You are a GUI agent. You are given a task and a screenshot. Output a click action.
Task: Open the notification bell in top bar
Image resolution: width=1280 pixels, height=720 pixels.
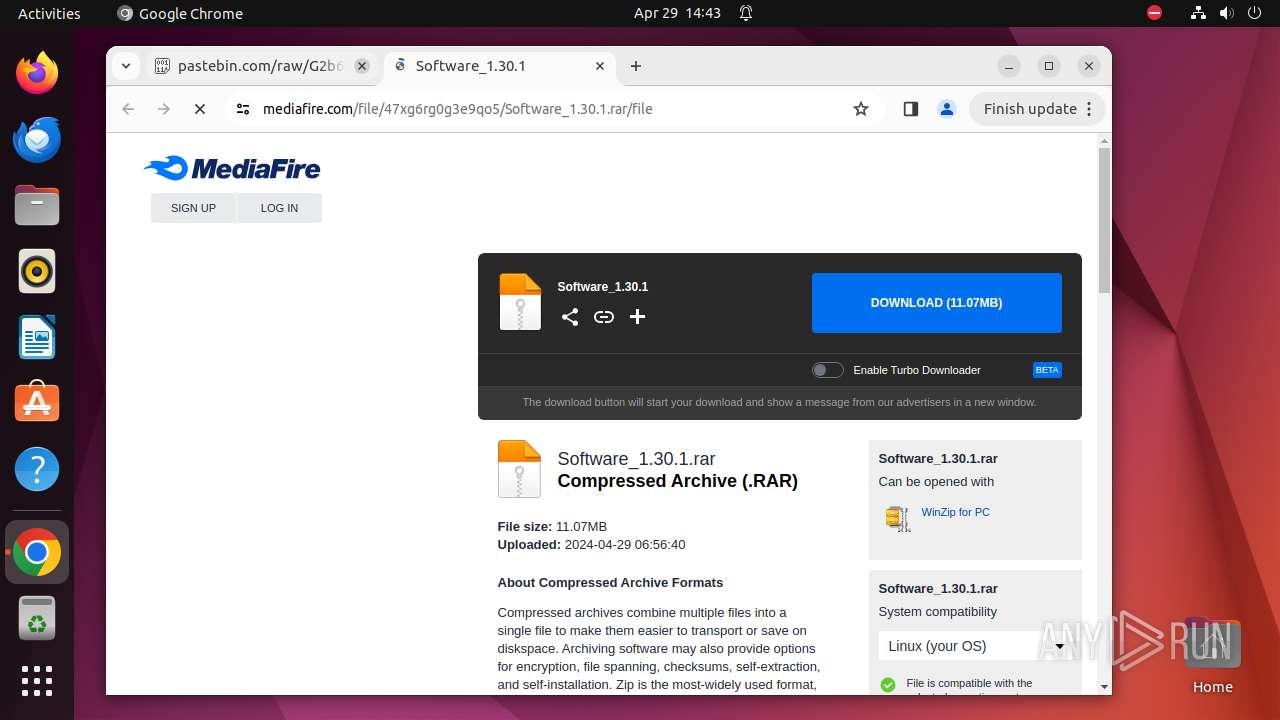[x=746, y=13]
